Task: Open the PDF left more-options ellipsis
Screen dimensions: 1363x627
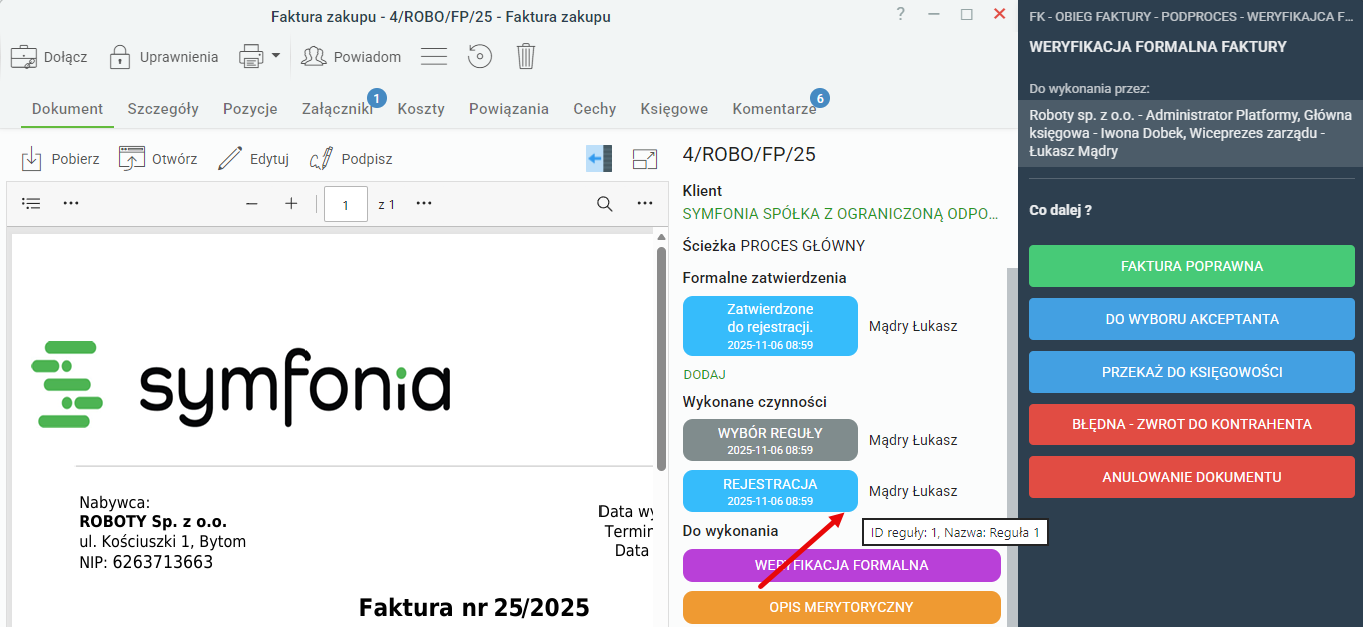Action: tap(71, 203)
